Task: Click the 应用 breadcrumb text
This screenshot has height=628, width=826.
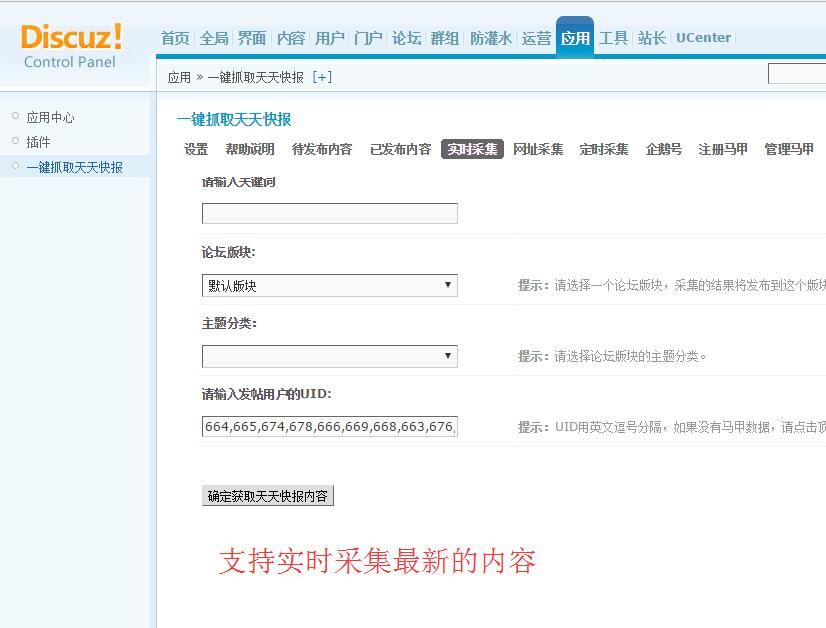Action: tap(179, 77)
